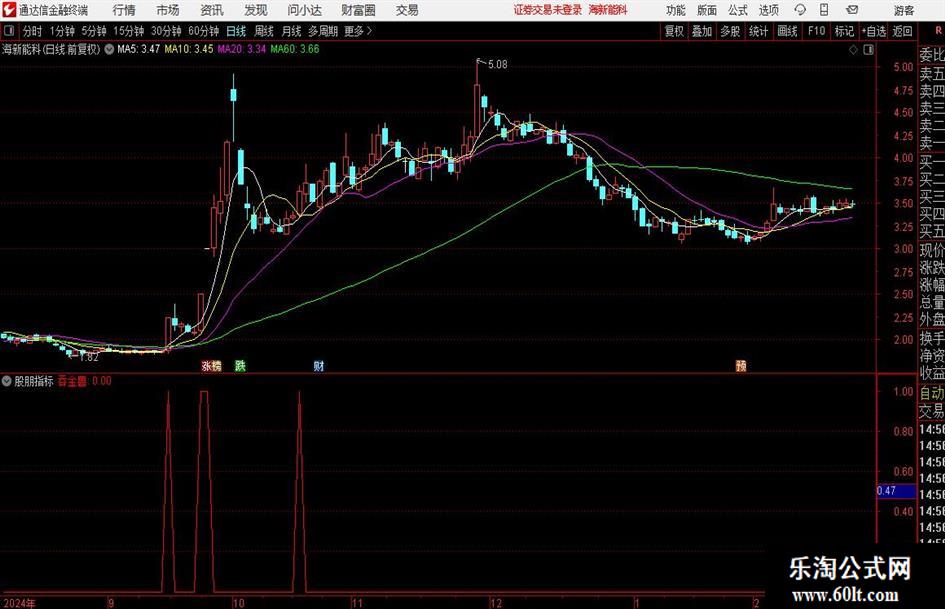This screenshot has height=609, width=945.
Task: Click the 自动 label in right panel
Action: [x=932, y=393]
